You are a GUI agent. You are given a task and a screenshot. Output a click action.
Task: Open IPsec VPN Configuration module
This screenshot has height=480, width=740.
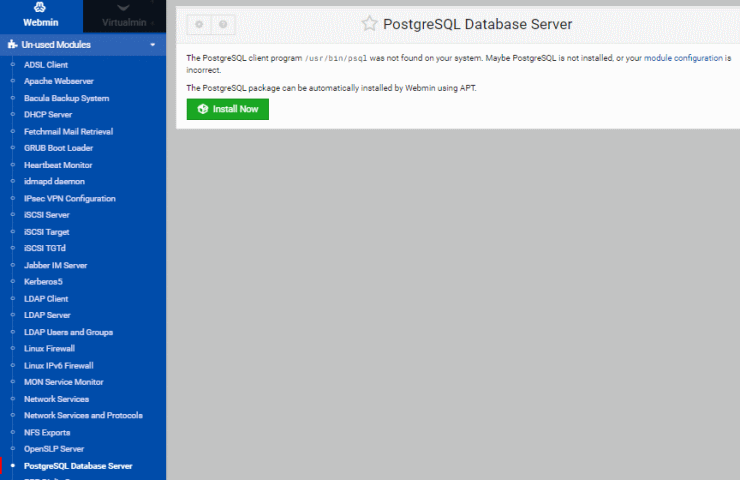[x=70, y=199]
